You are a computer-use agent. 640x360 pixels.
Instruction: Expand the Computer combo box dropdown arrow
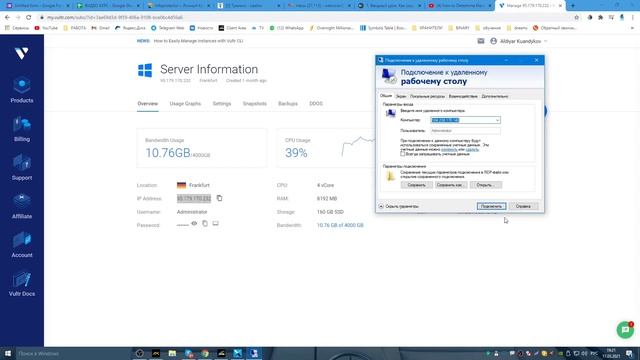tap(497, 120)
